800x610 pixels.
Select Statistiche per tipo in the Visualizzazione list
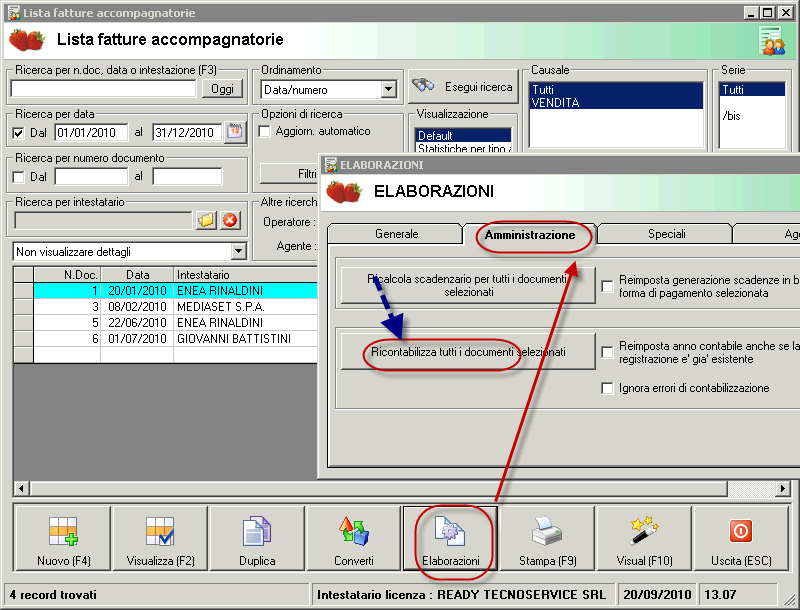[463, 148]
